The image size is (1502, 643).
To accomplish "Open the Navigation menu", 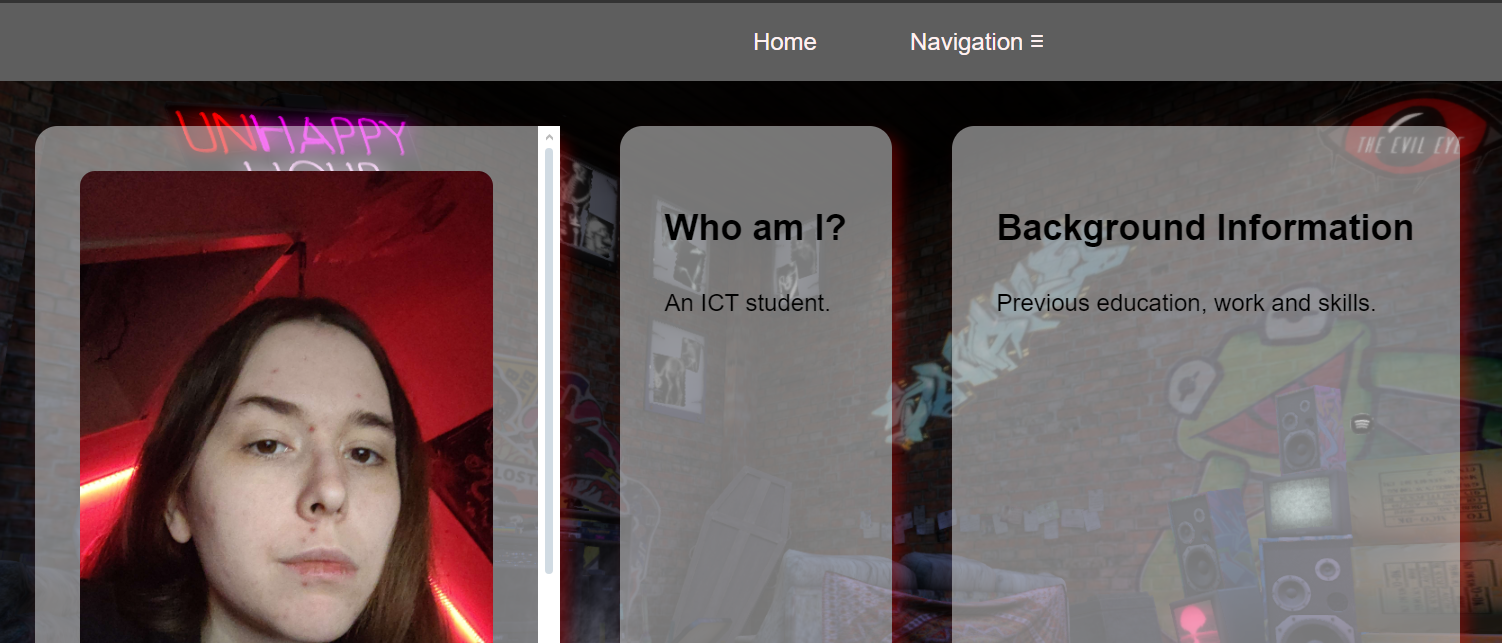I will tap(977, 42).
